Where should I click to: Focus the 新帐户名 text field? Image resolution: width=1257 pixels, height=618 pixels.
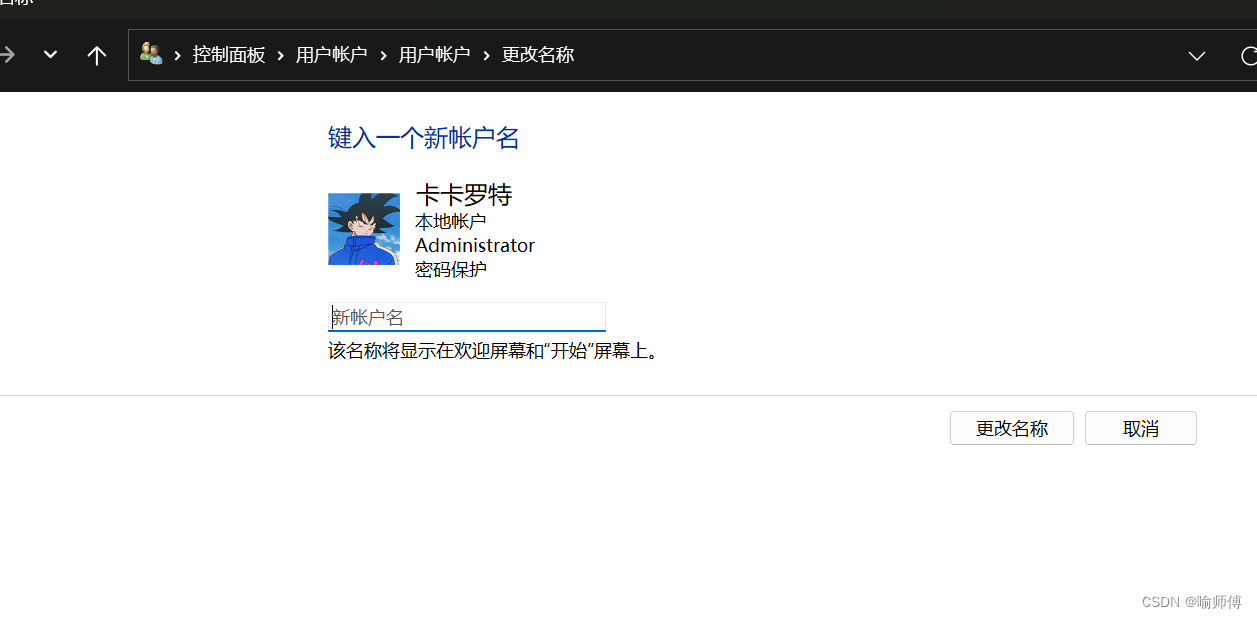point(467,317)
